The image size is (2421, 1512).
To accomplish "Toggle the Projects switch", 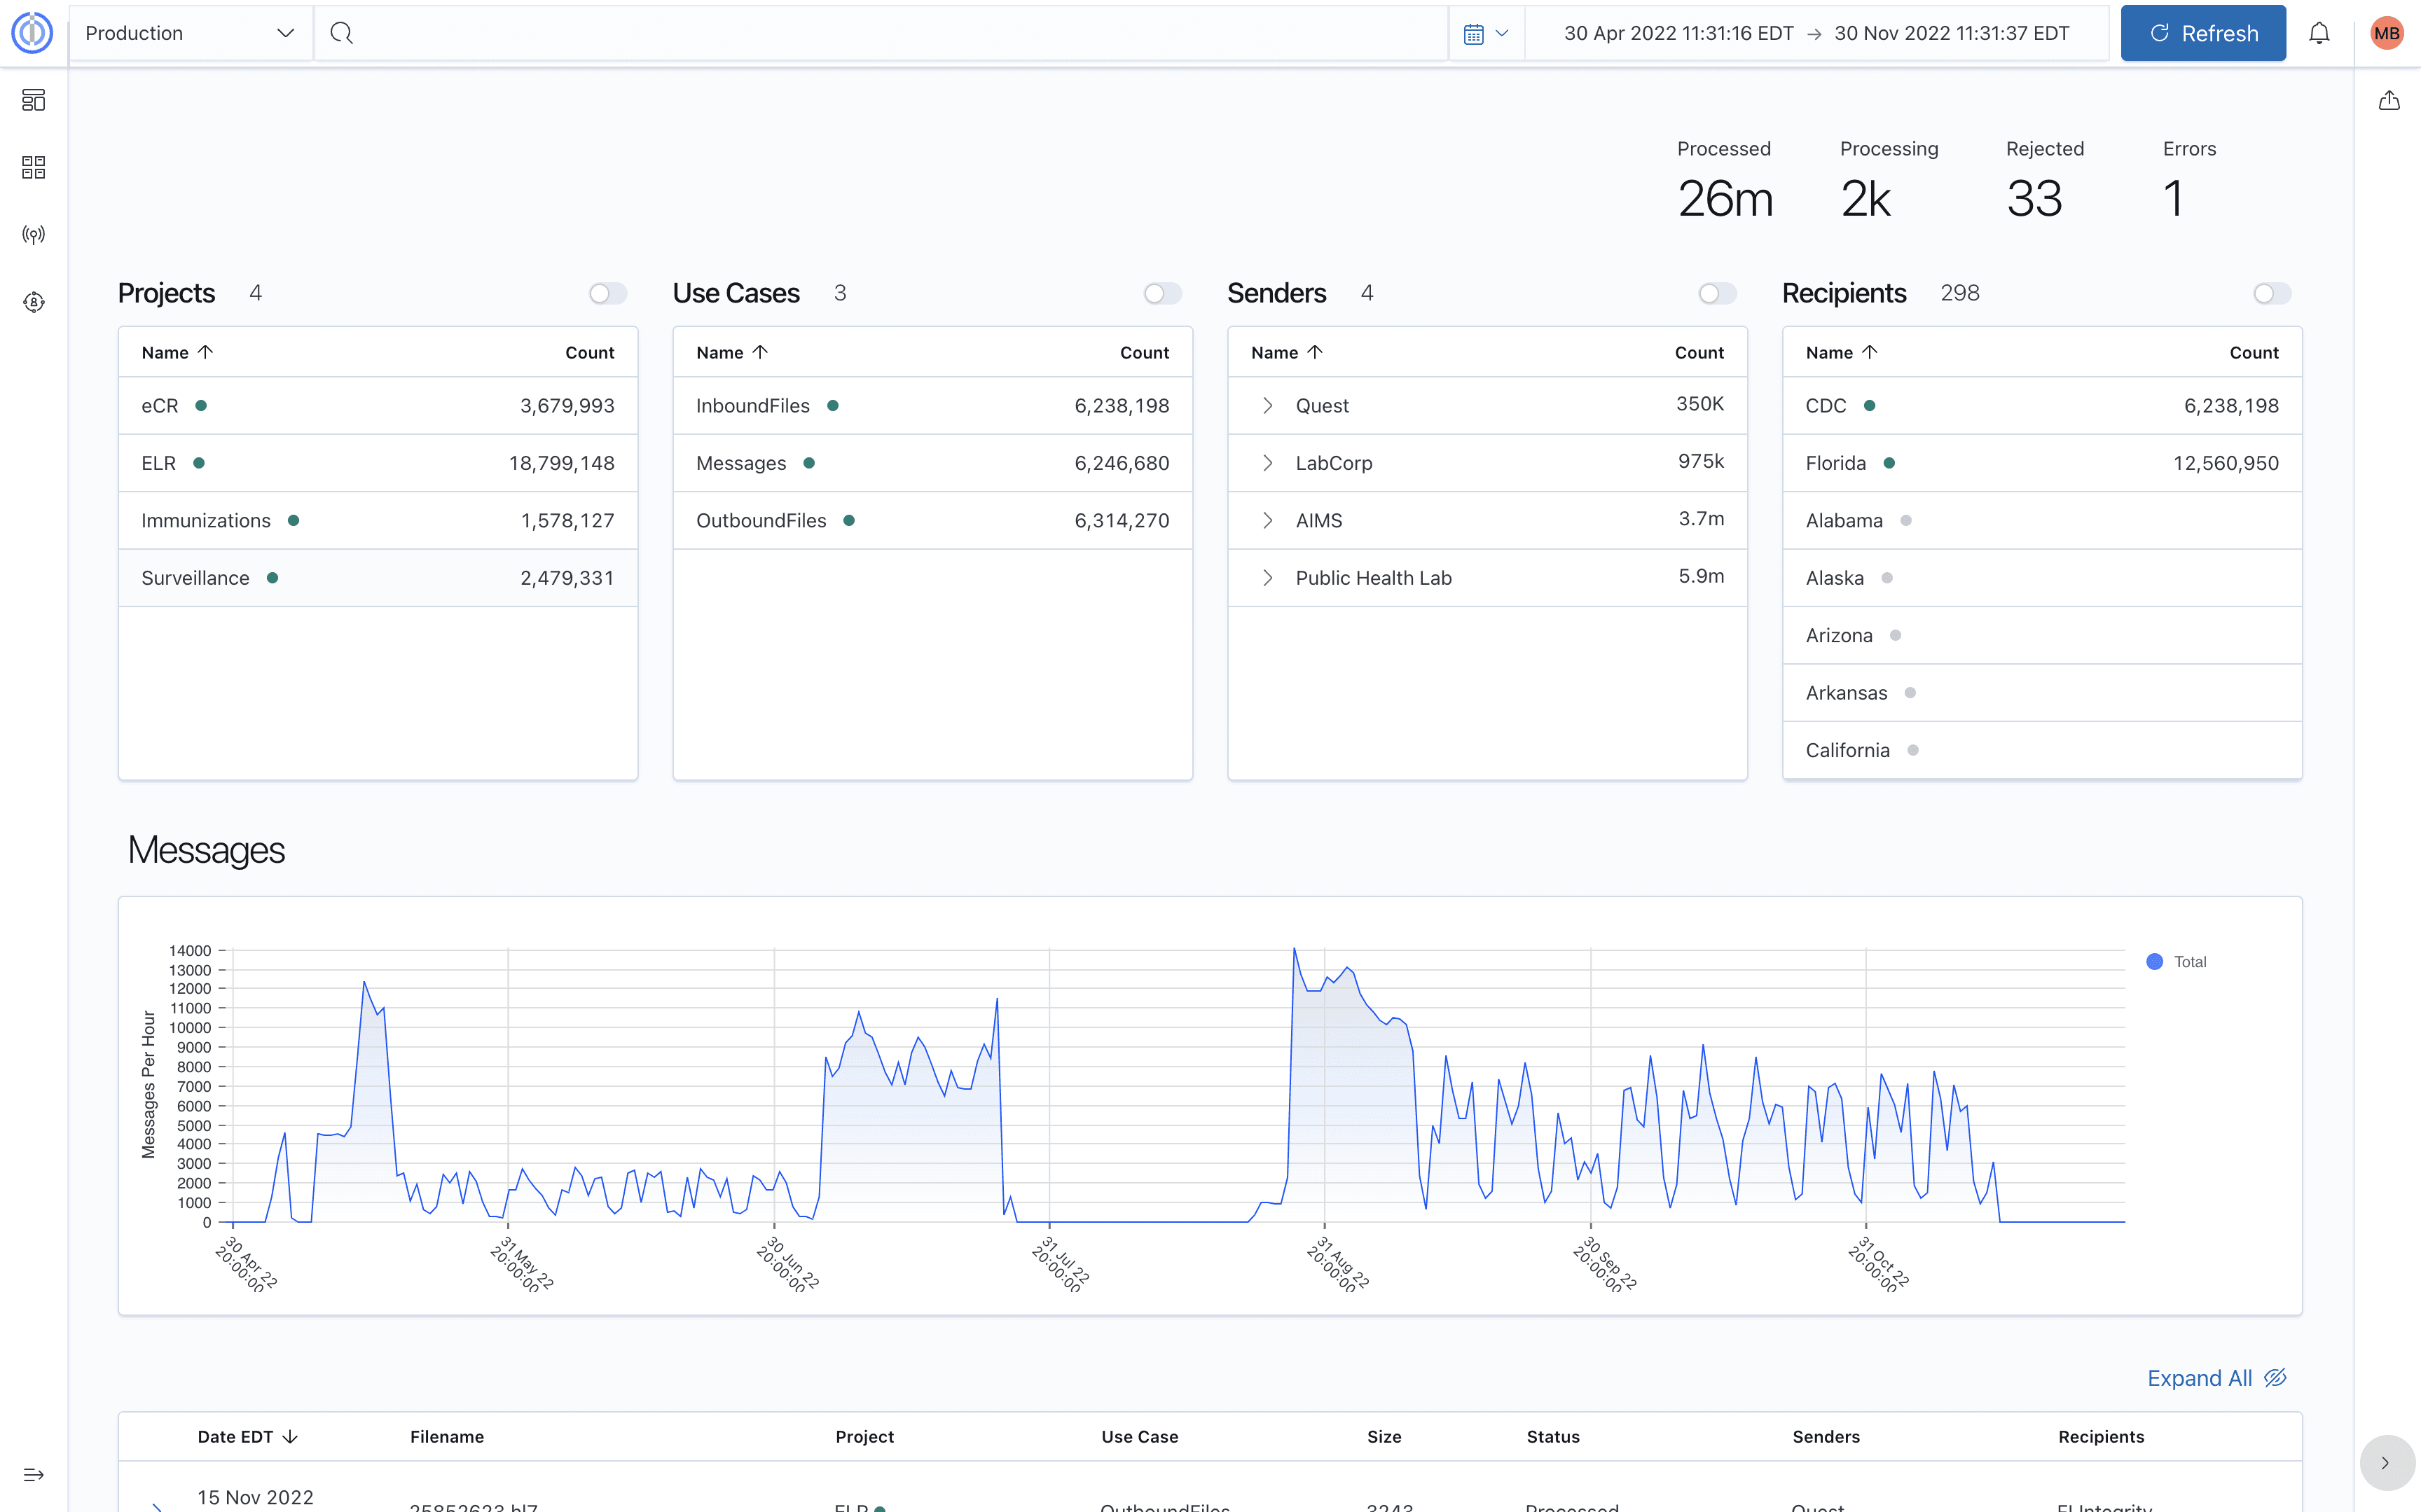I will (x=608, y=293).
